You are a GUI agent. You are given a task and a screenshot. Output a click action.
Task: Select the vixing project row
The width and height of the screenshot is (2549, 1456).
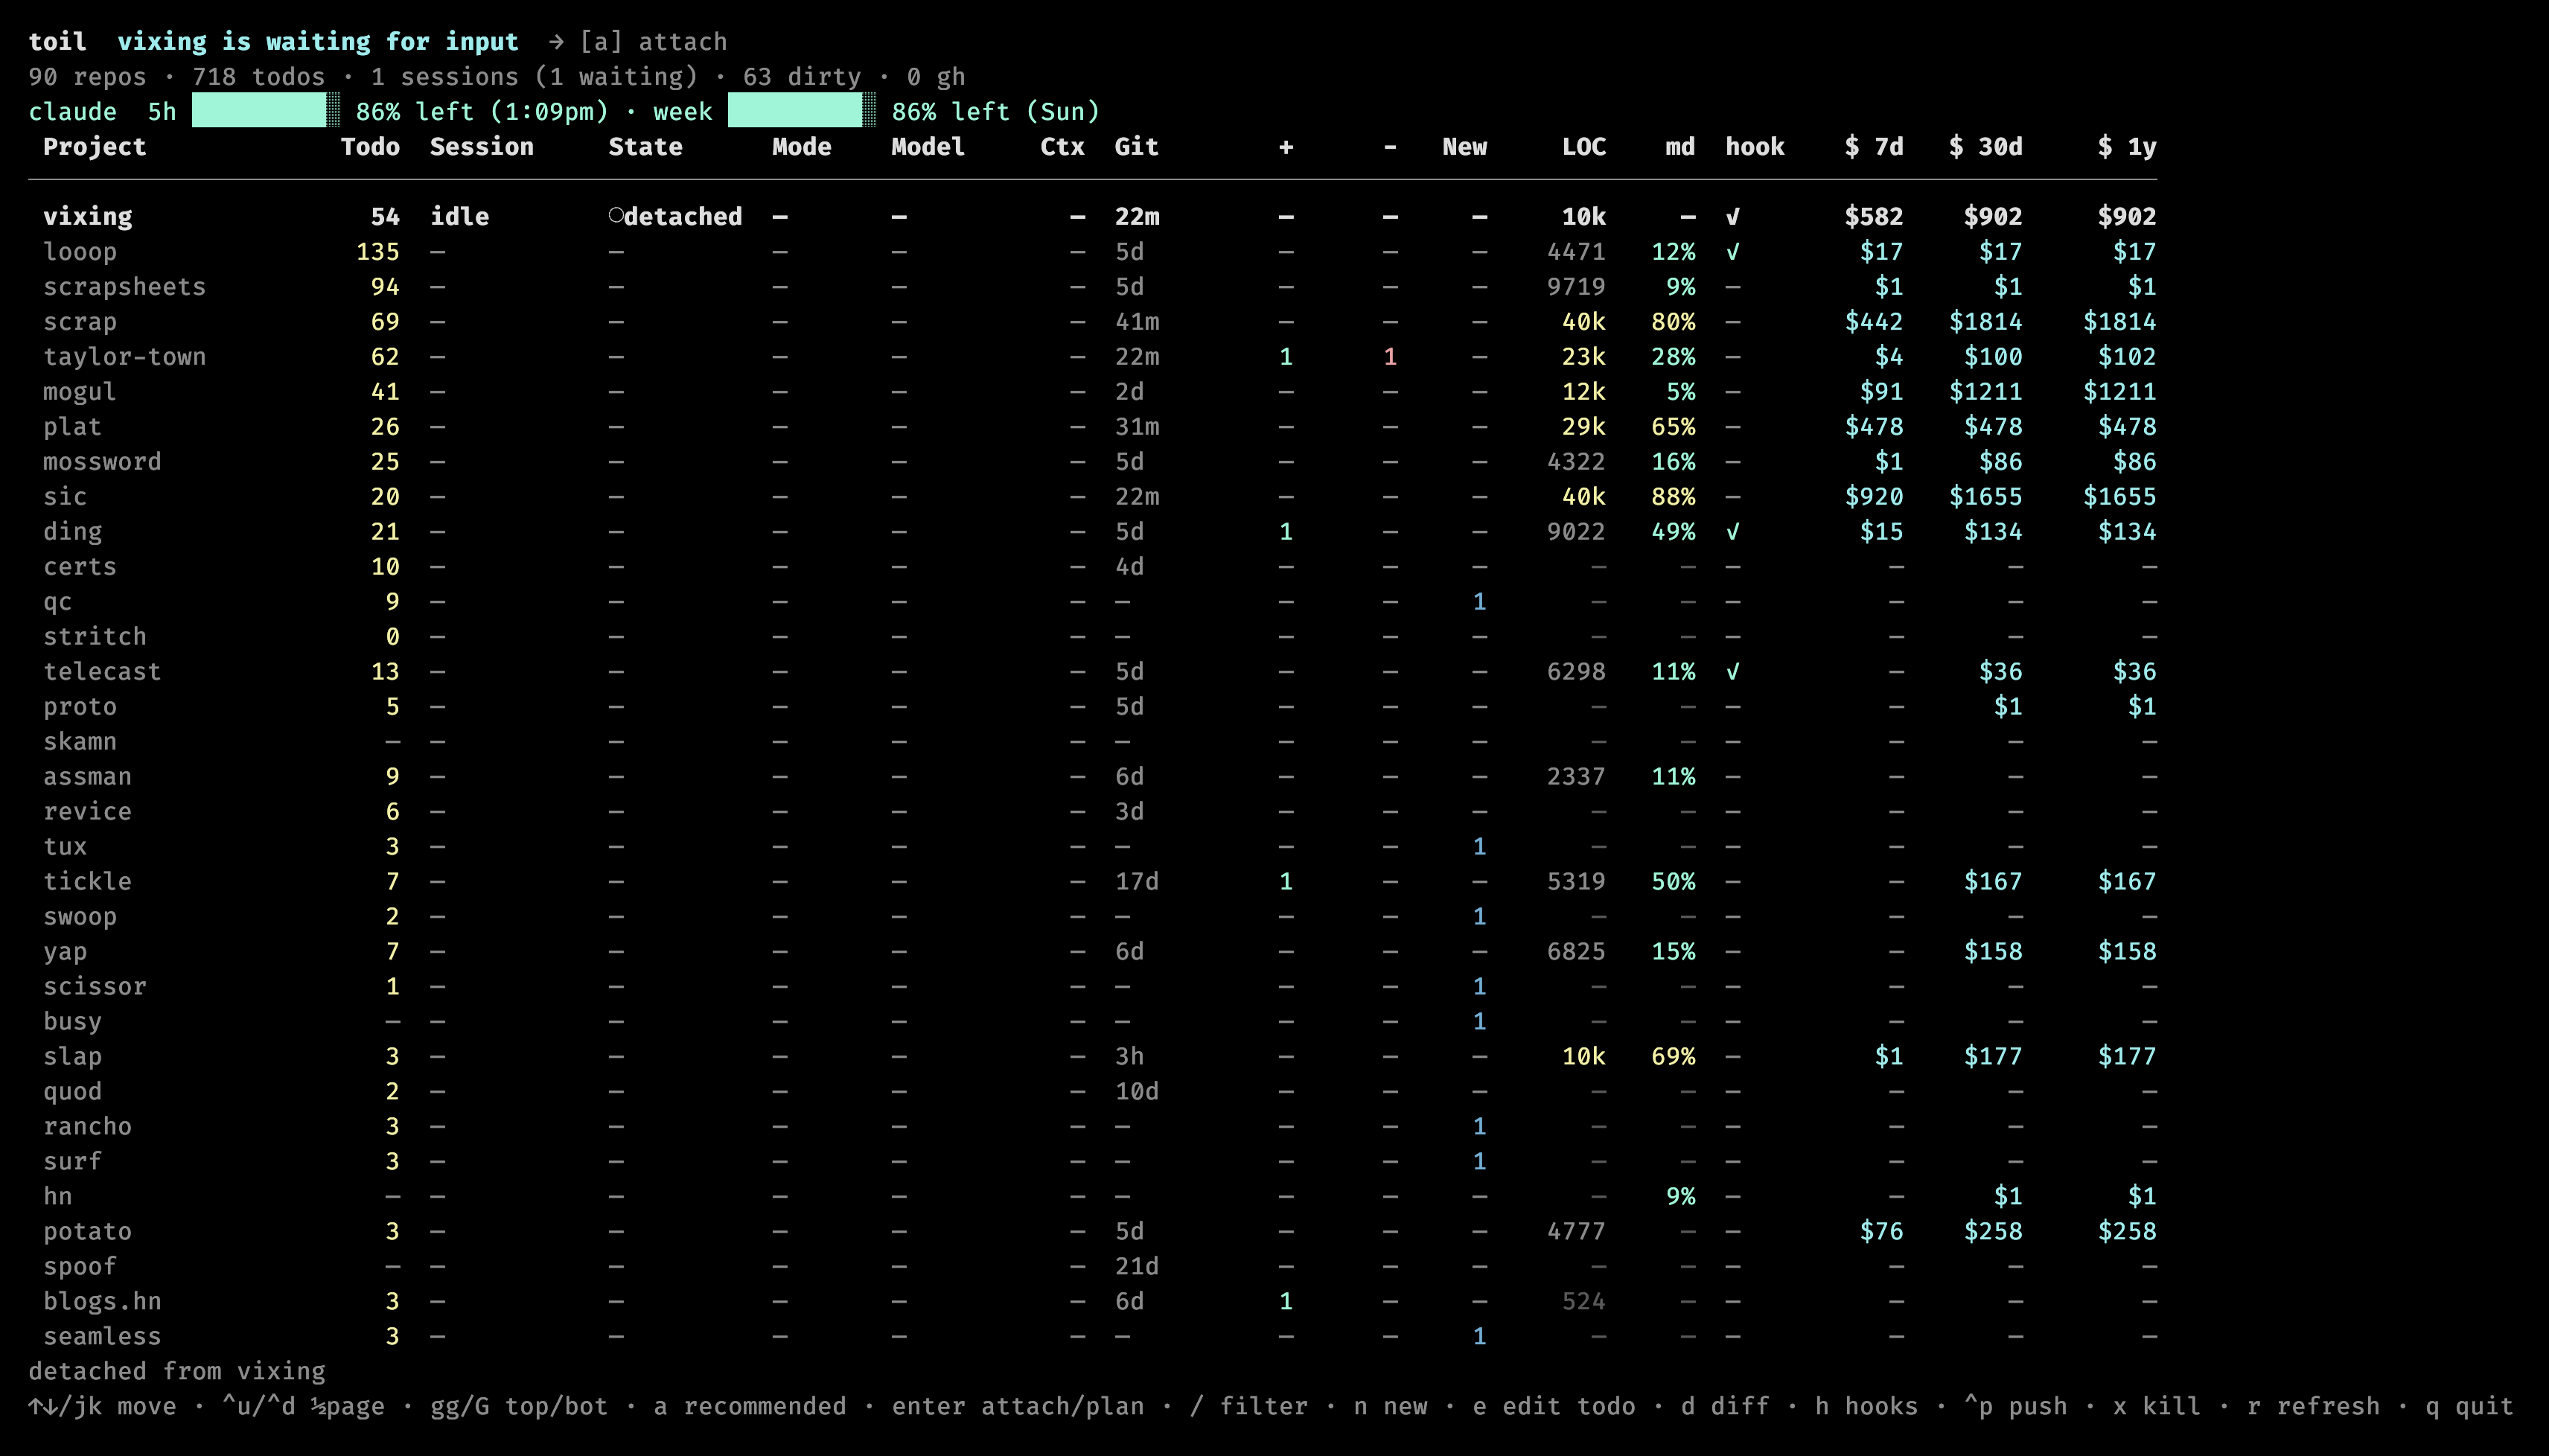click(1093, 217)
